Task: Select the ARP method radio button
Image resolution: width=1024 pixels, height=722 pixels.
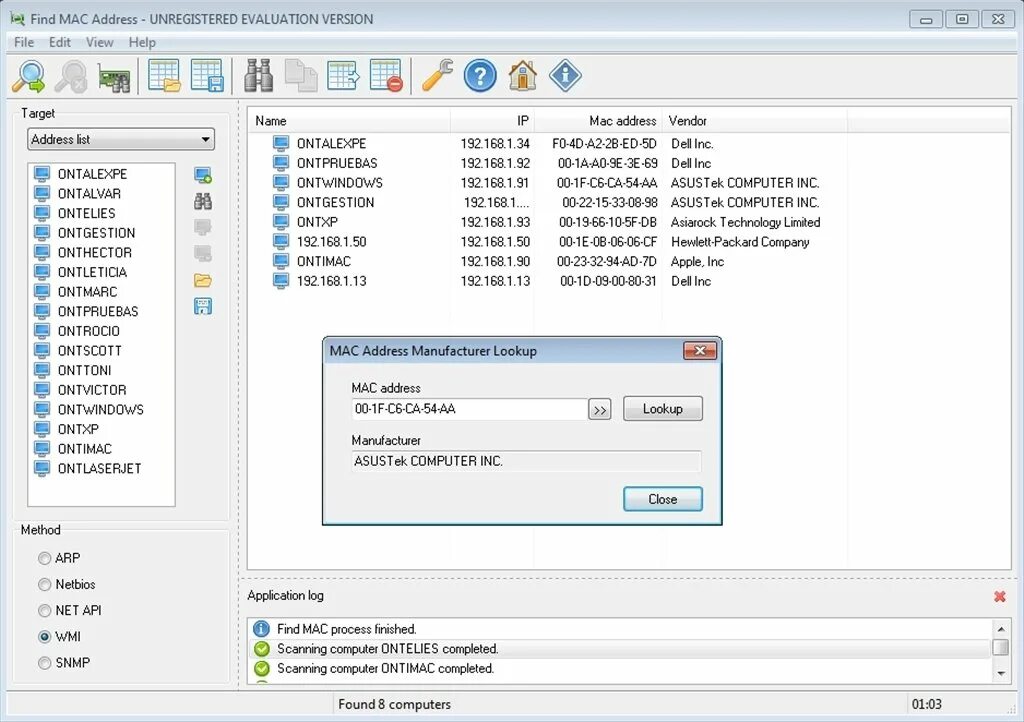Action: click(x=44, y=558)
